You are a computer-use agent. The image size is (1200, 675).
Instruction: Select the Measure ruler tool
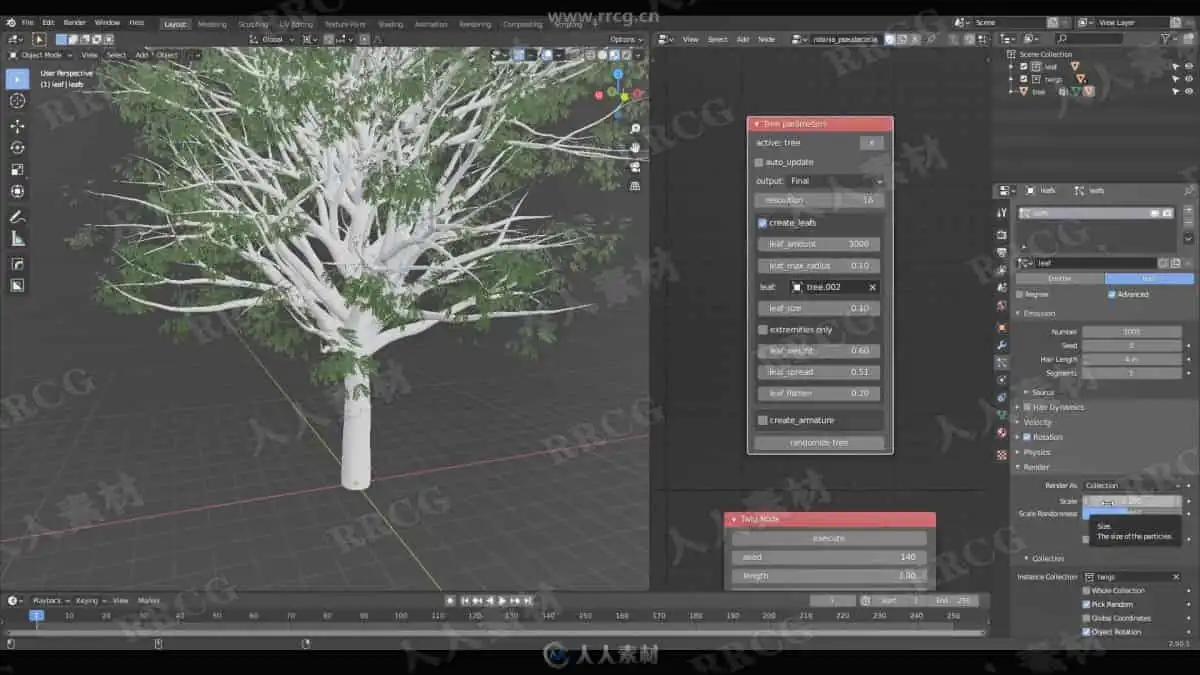tap(17, 239)
